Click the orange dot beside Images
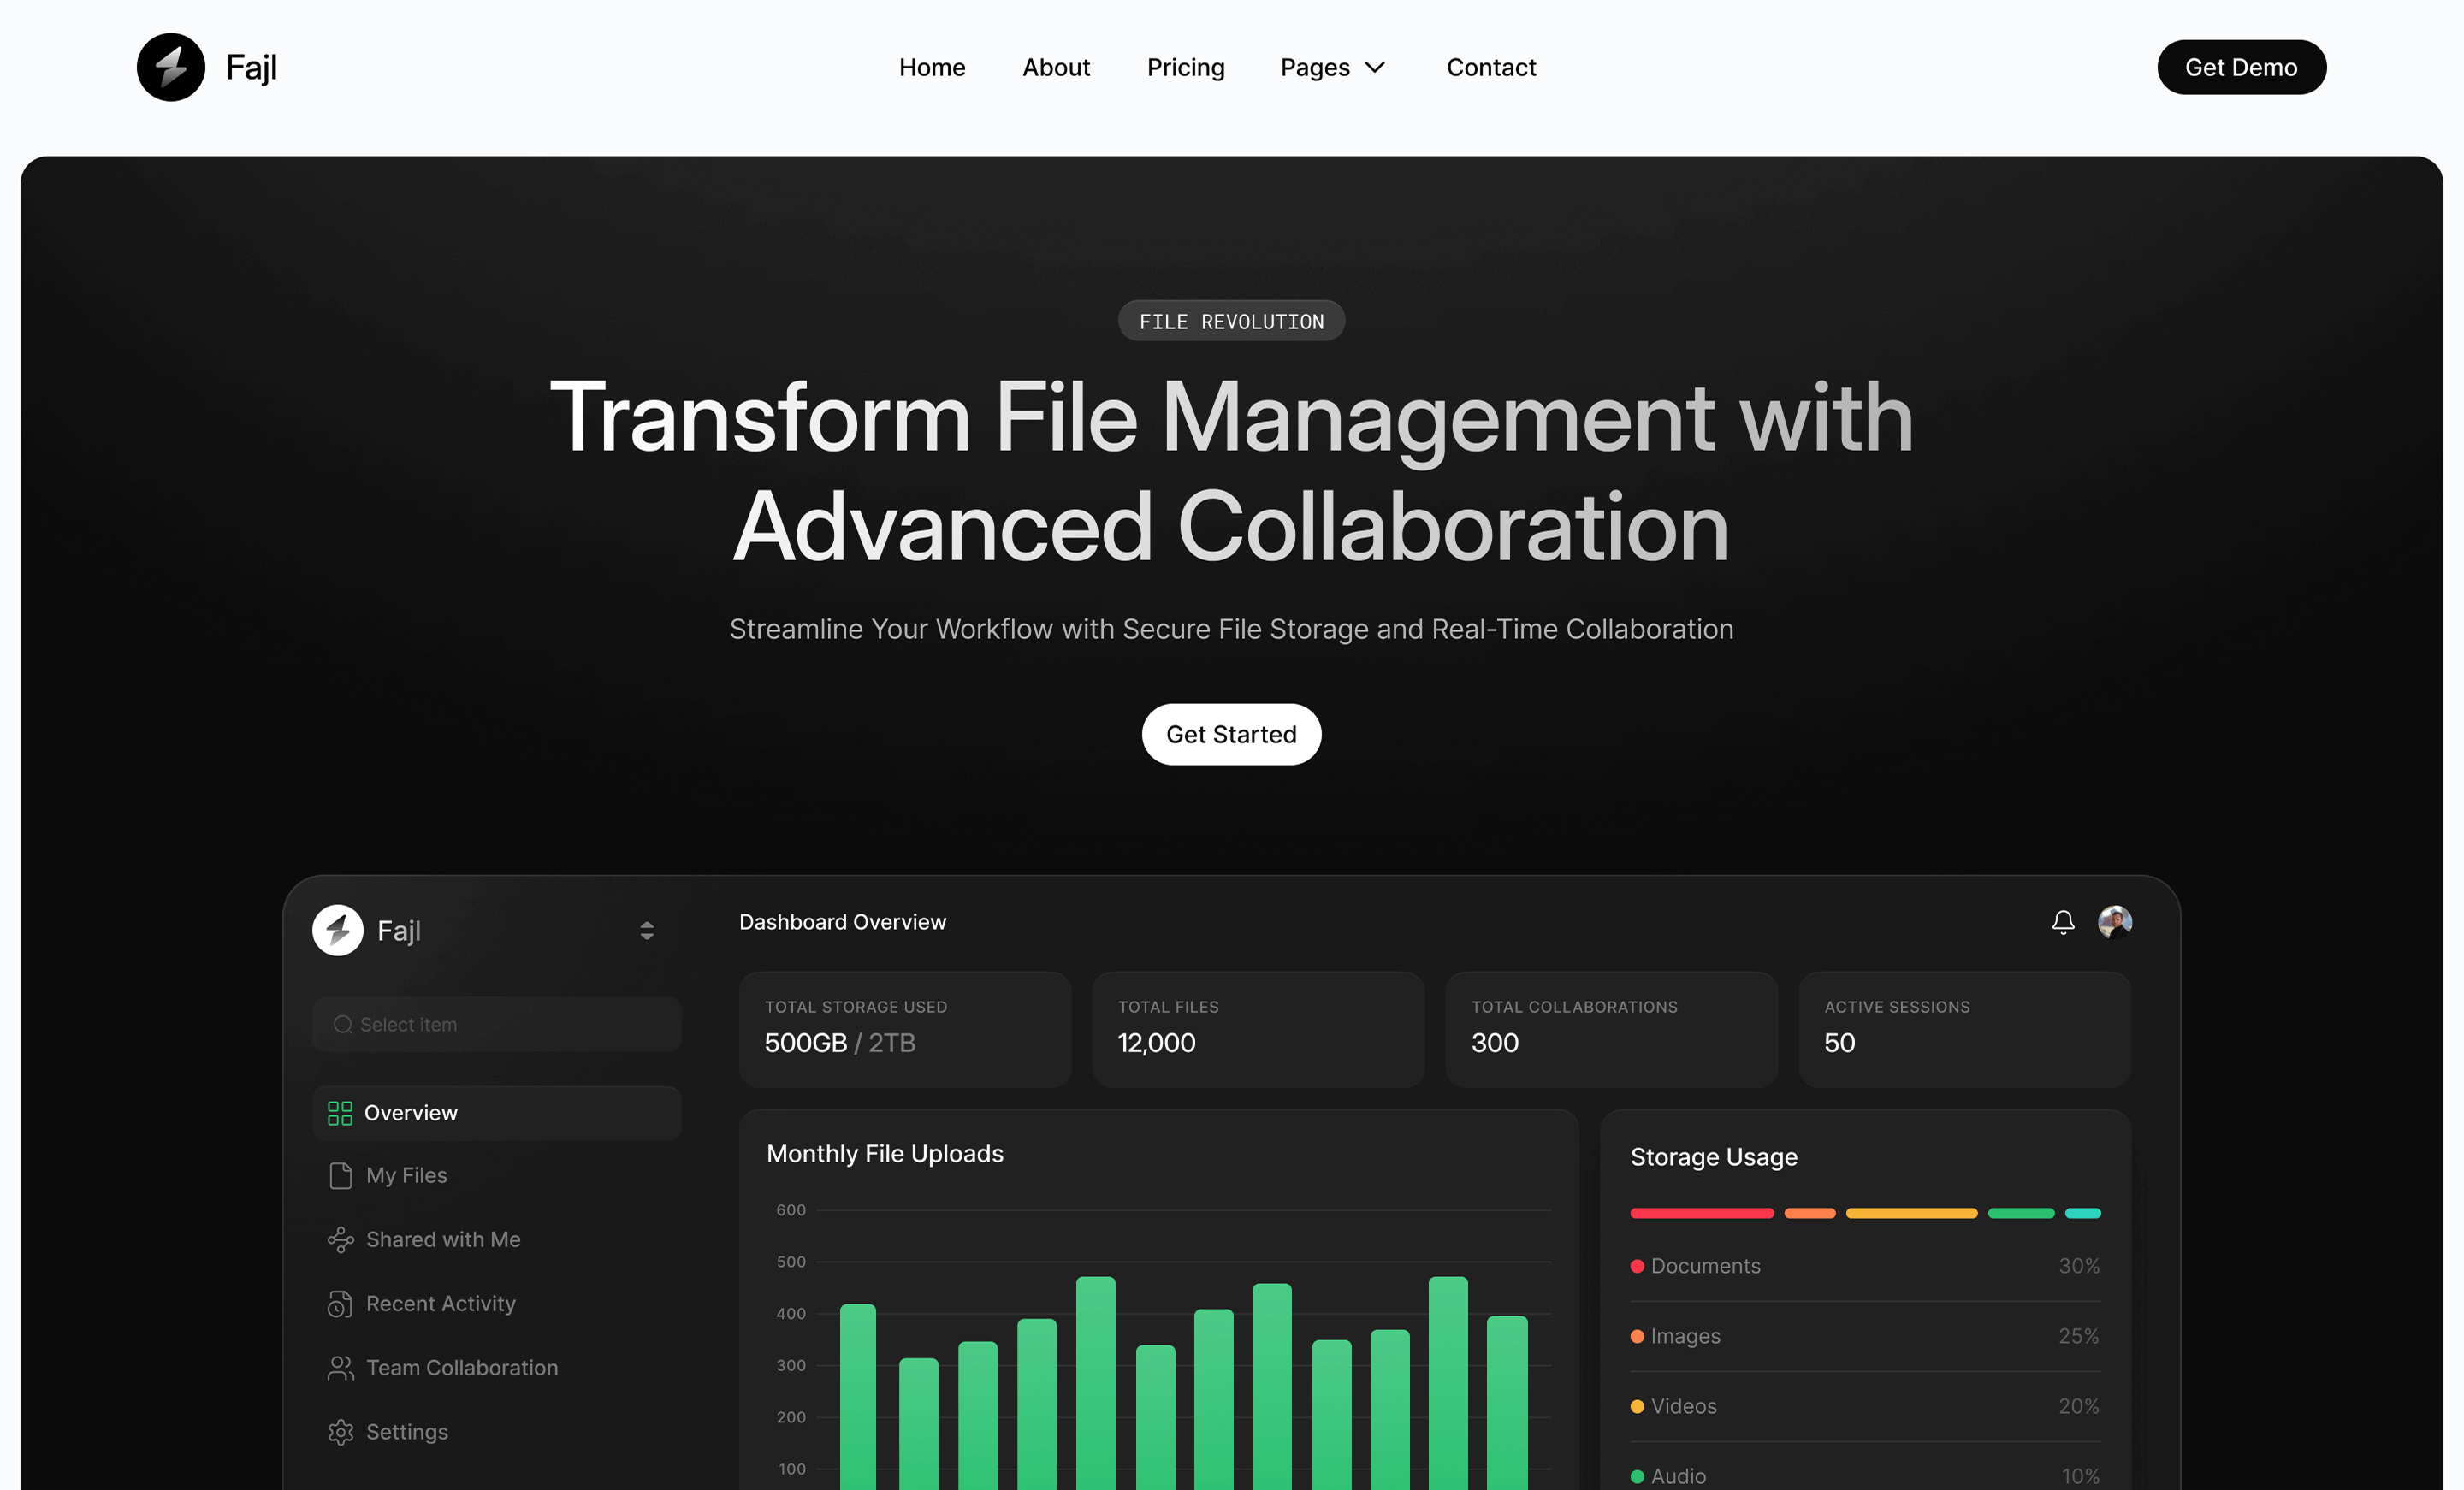This screenshot has width=2464, height=1490. coord(1637,1336)
